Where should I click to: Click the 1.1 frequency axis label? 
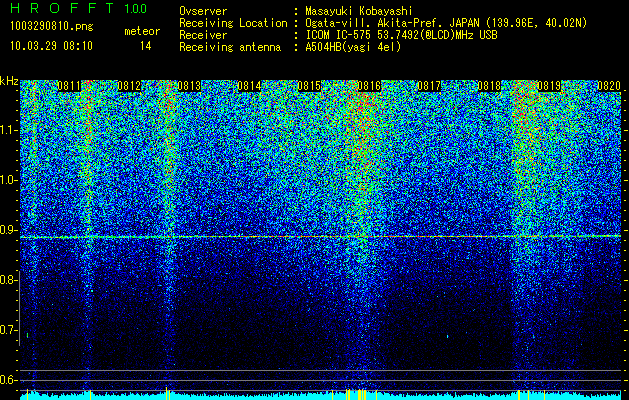9,130
